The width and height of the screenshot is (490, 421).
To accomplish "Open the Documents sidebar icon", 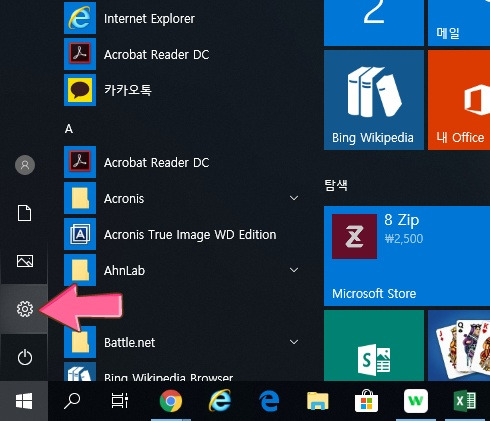I will click(25, 213).
